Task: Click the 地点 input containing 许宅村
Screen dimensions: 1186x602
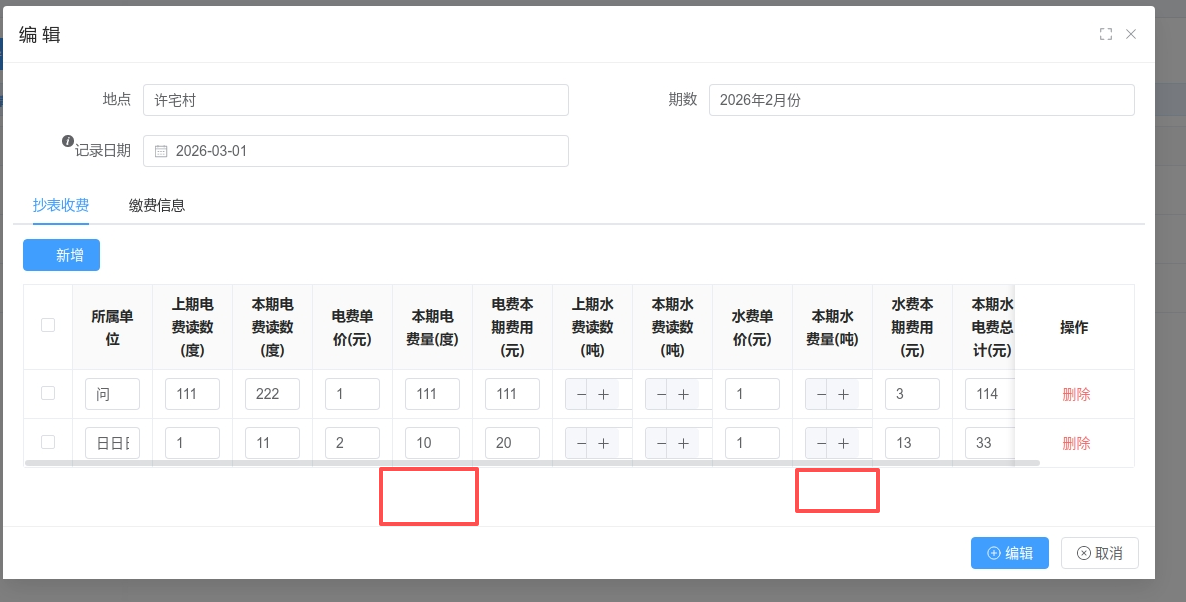Action: (x=355, y=100)
